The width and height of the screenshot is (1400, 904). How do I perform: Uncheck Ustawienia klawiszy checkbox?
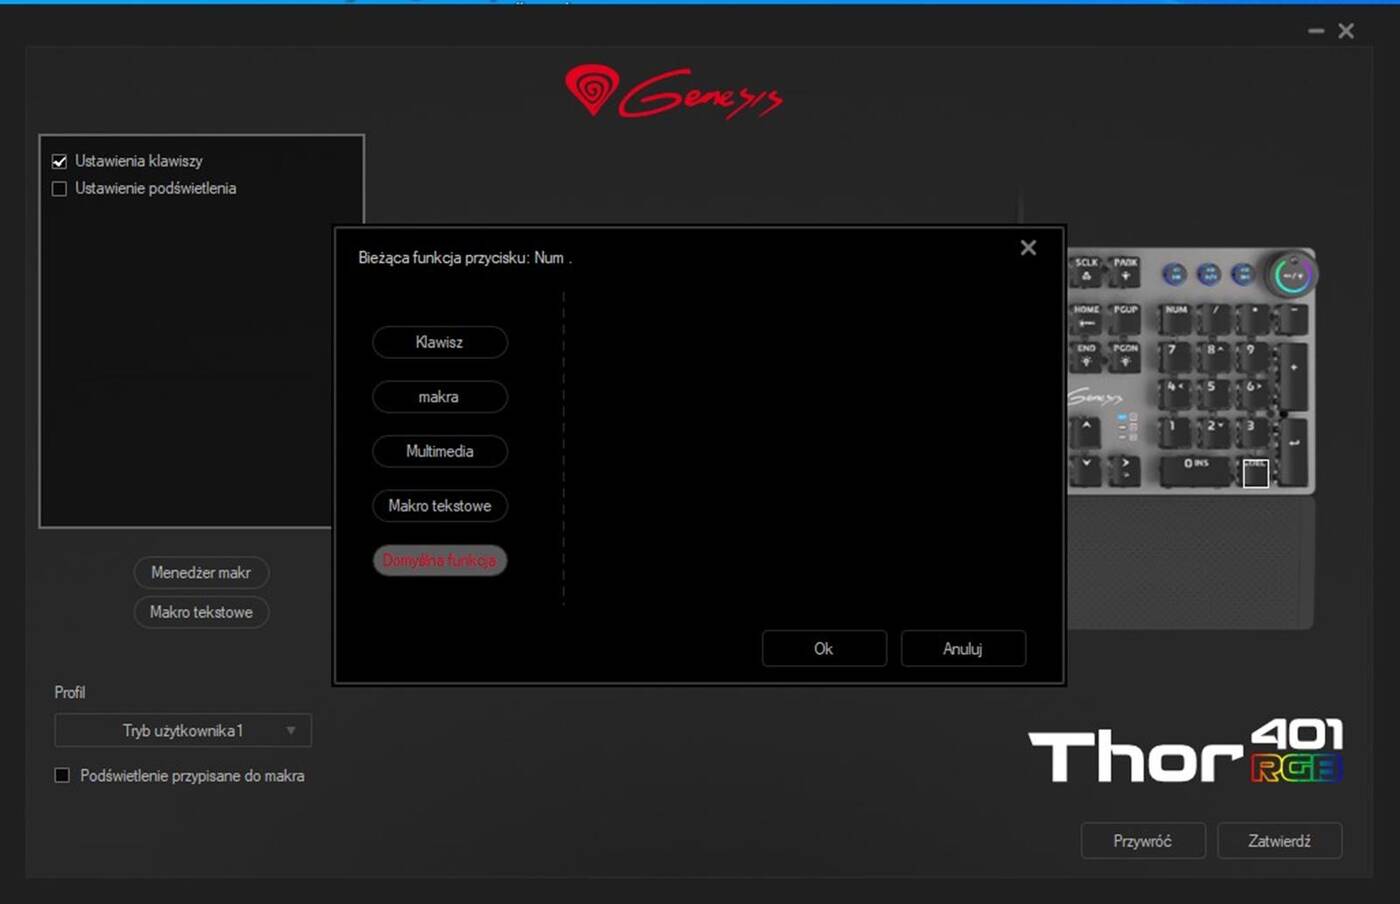(x=60, y=162)
